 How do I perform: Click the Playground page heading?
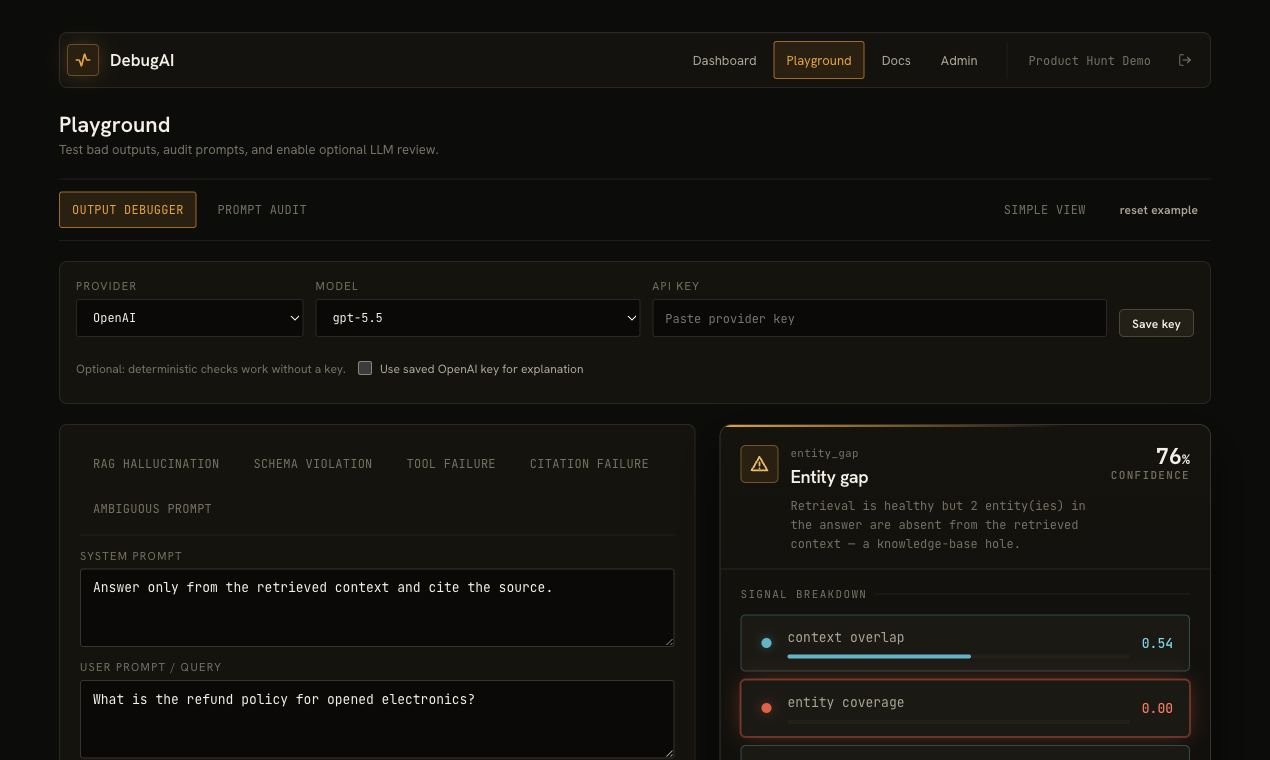pos(114,125)
